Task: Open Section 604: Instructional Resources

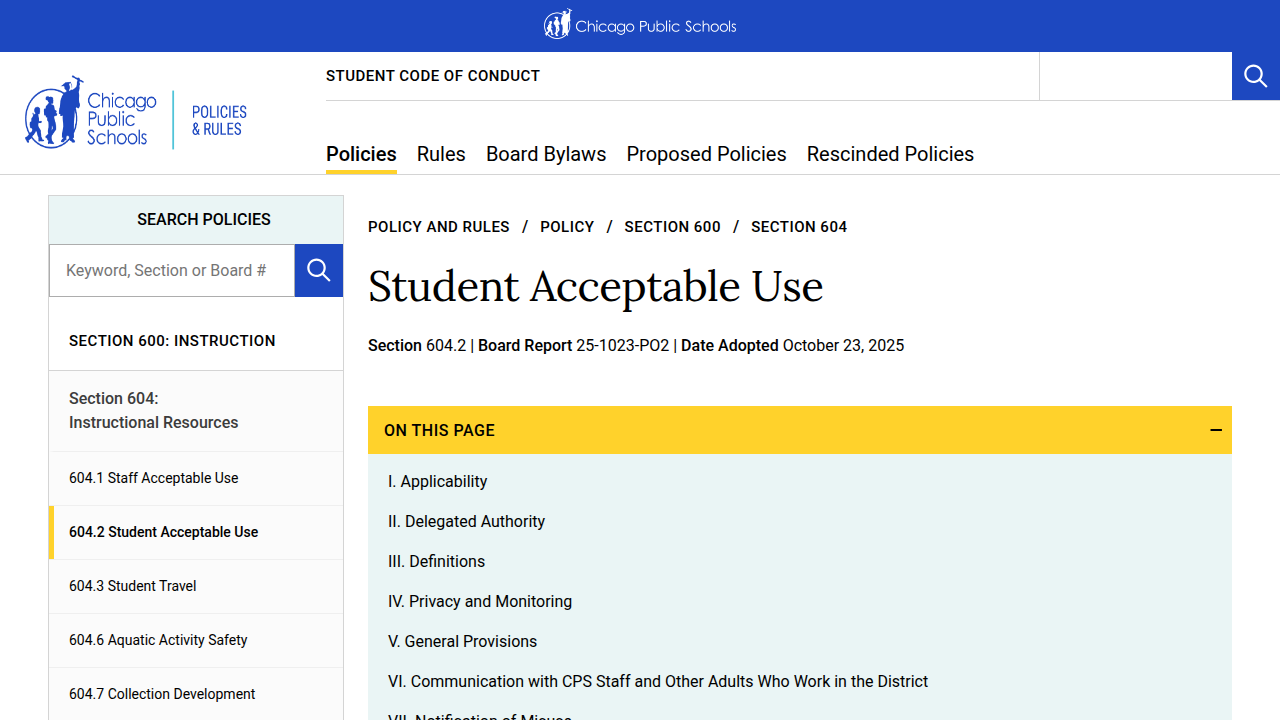Action: (x=154, y=410)
